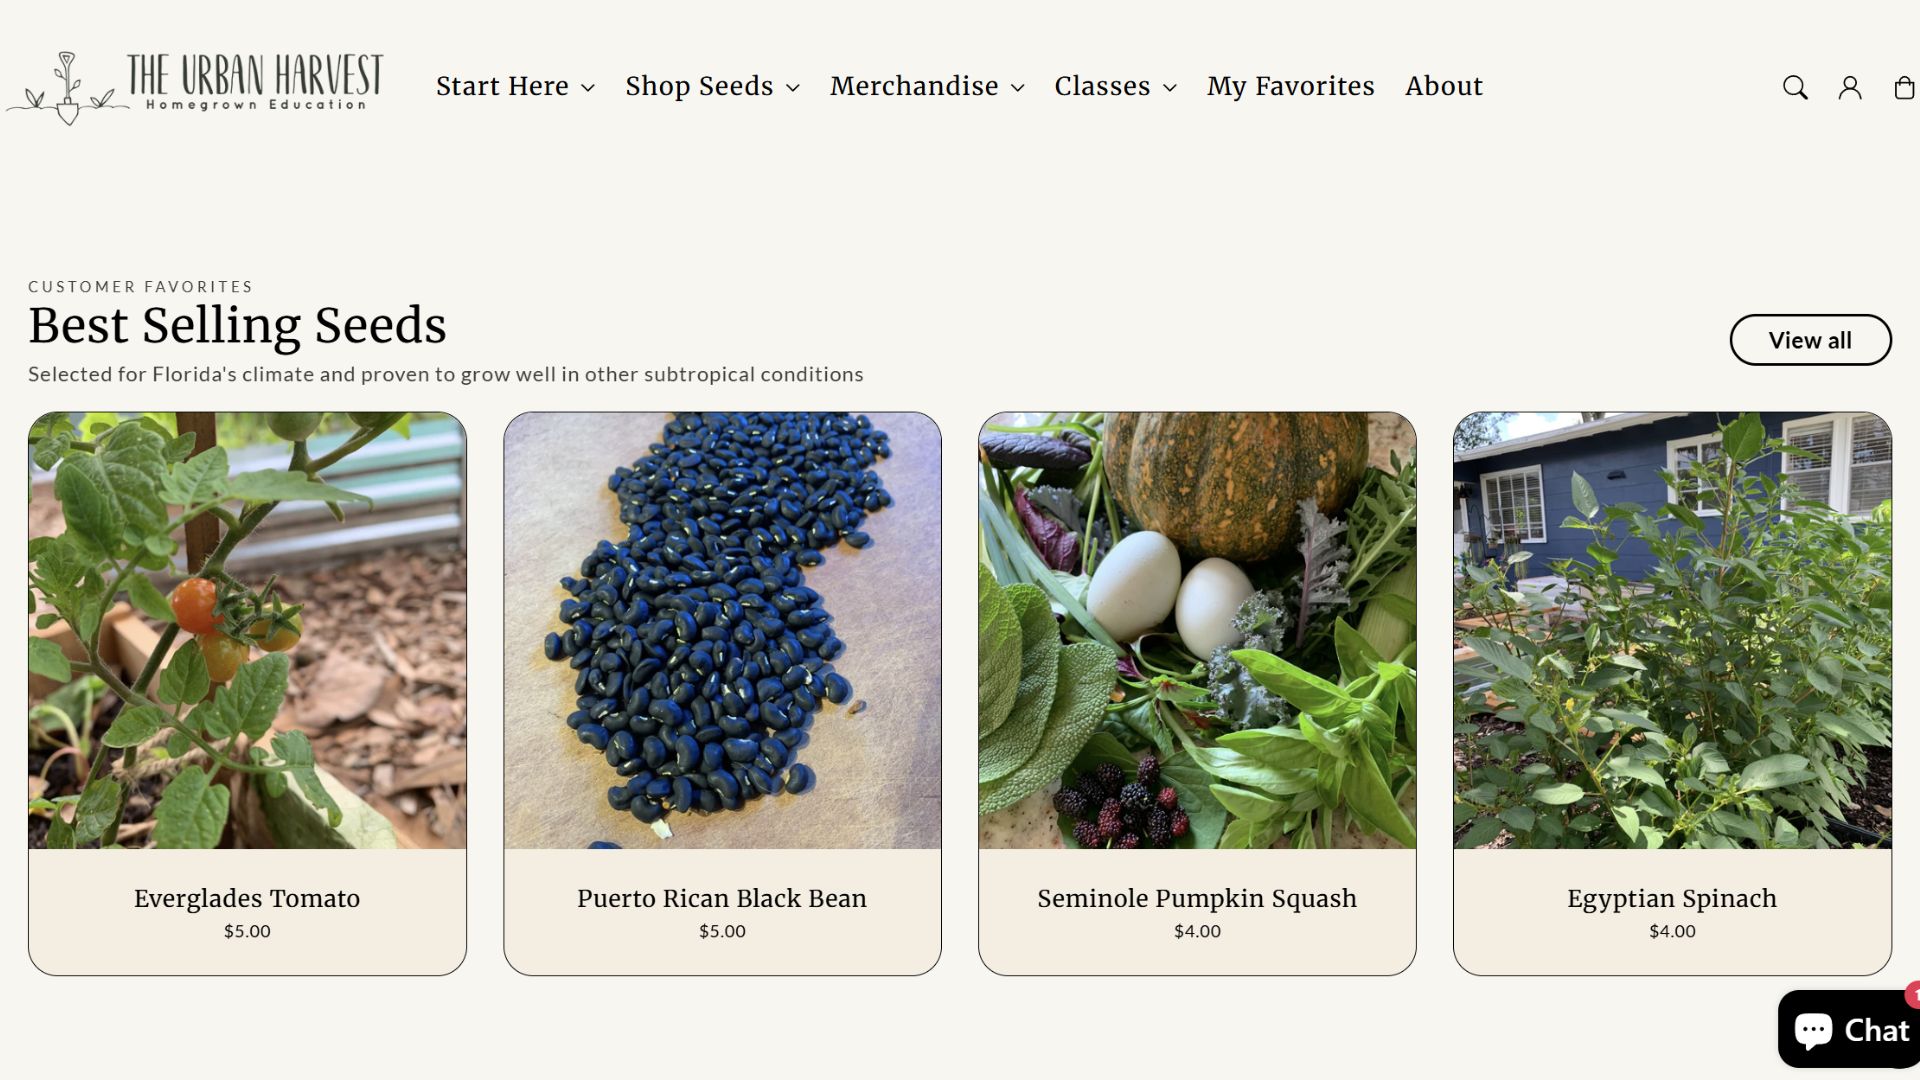Screen dimensions: 1920x1080
Task: Open the shopping bag cart icon
Action: click(1904, 88)
